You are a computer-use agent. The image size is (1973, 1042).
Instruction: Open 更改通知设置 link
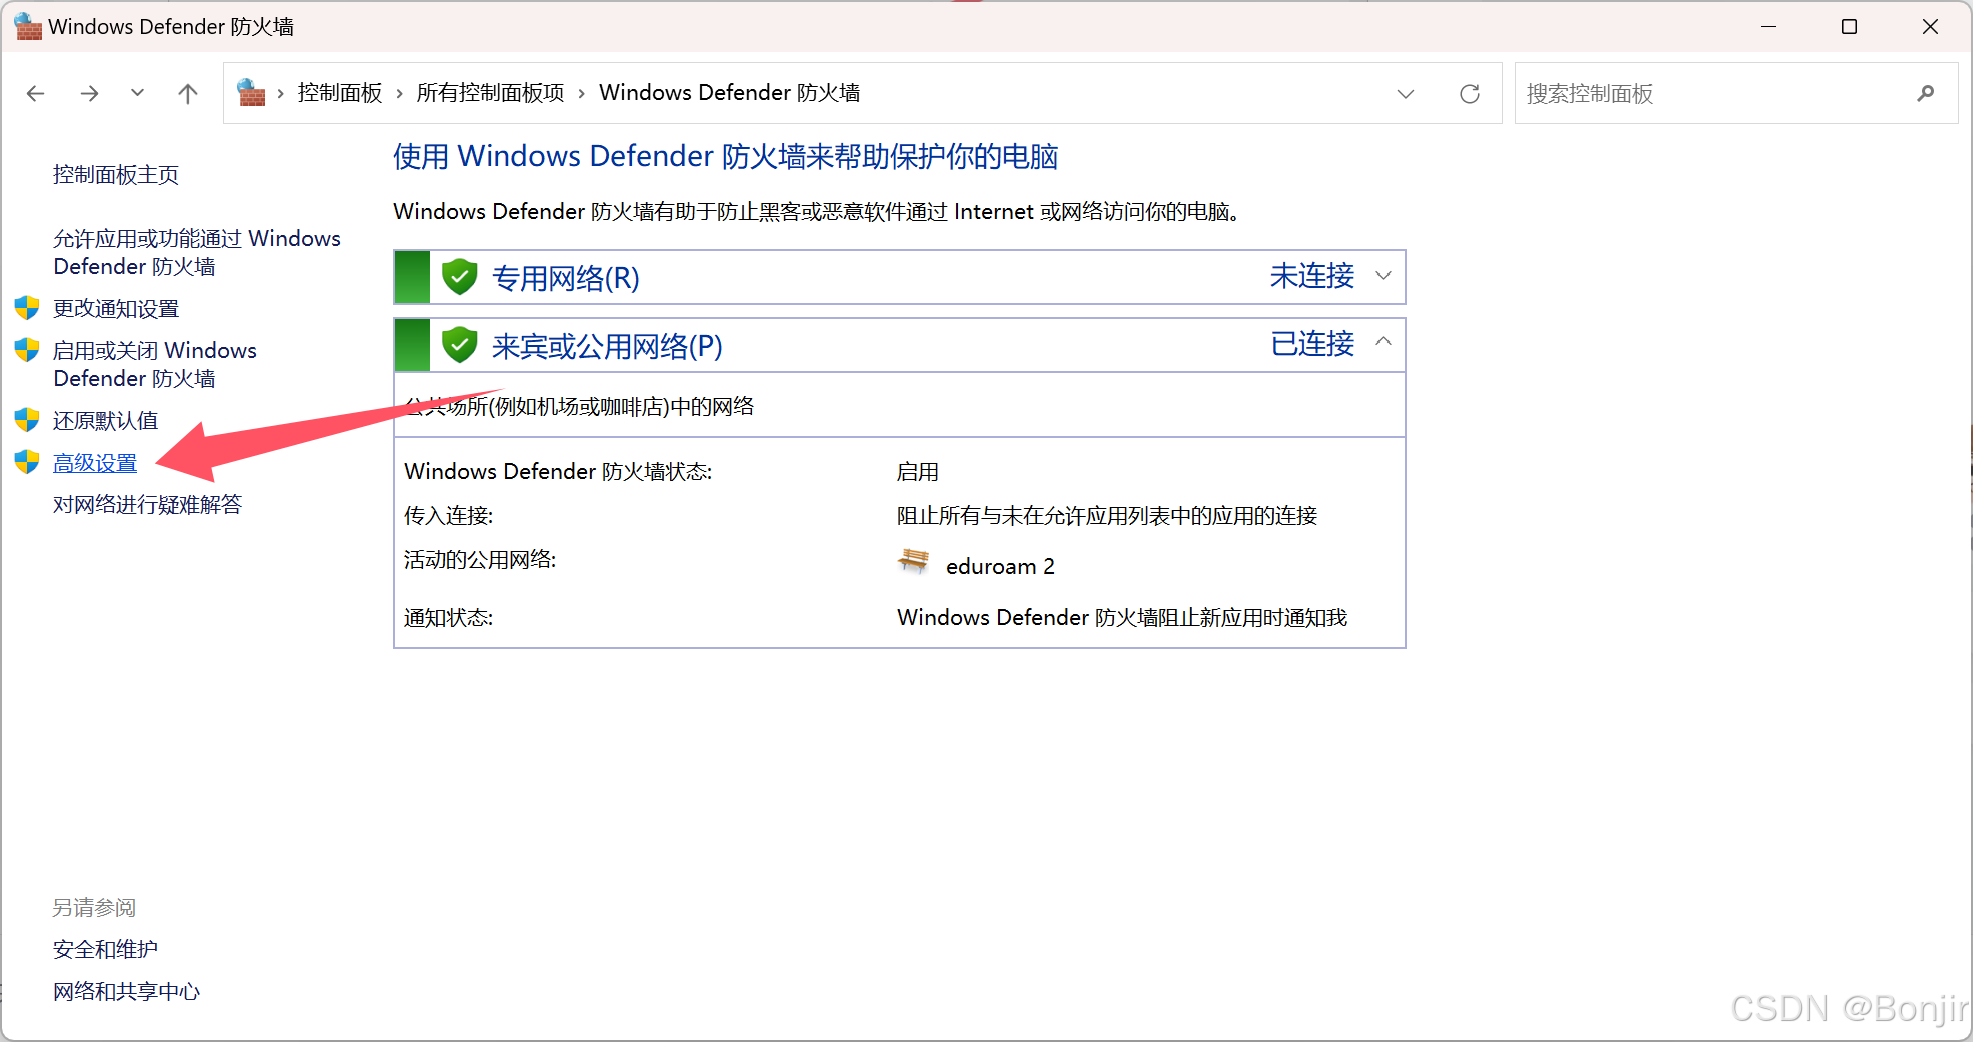pos(116,309)
